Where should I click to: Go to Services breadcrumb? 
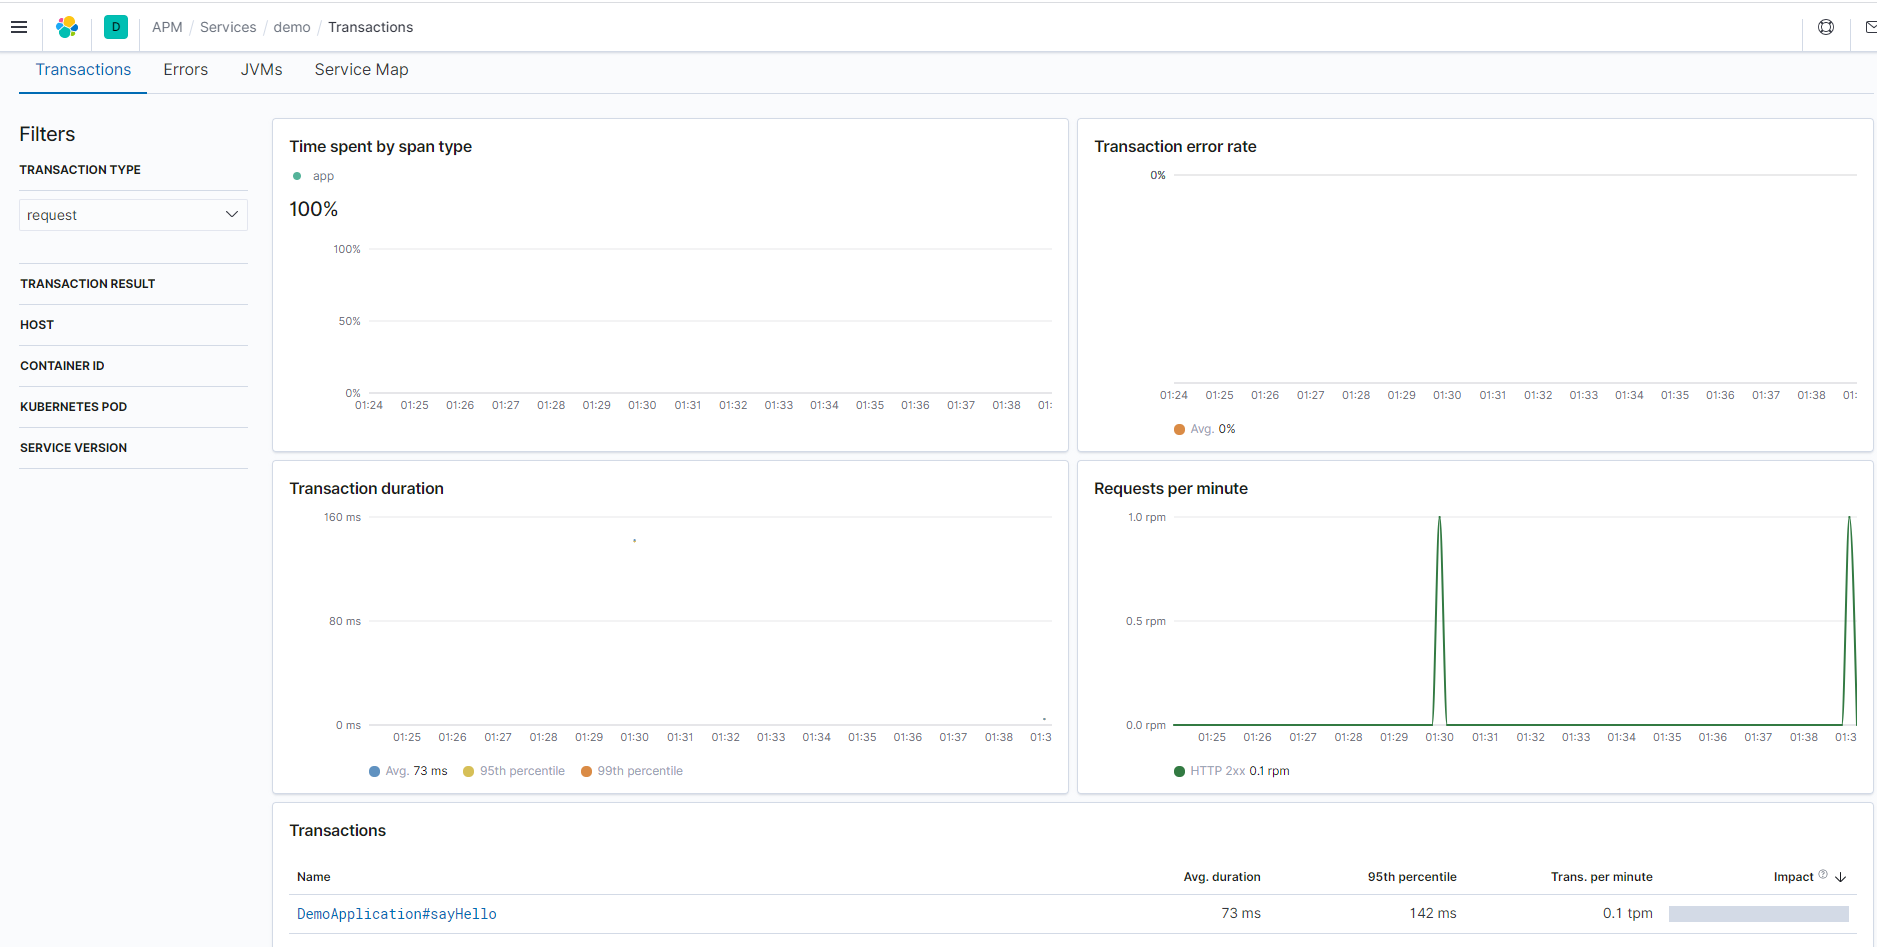(x=228, y=27)
